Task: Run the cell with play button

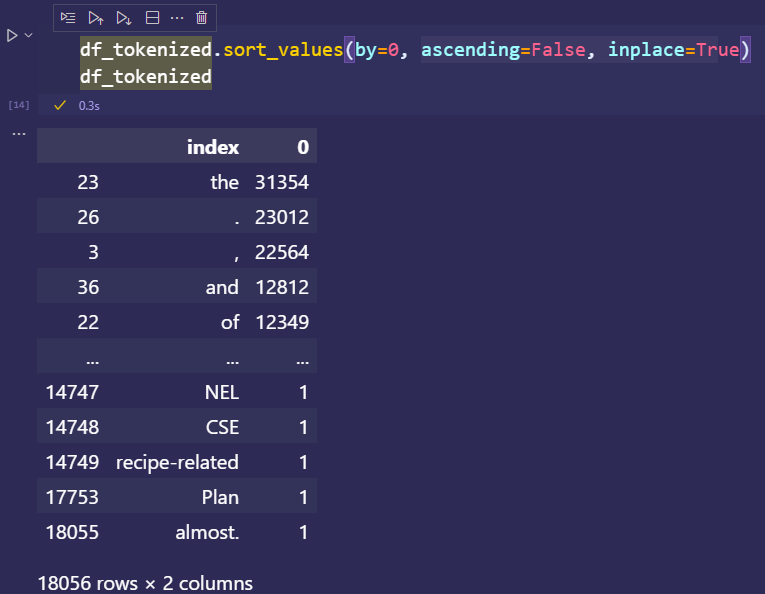Action: [12, 36]
